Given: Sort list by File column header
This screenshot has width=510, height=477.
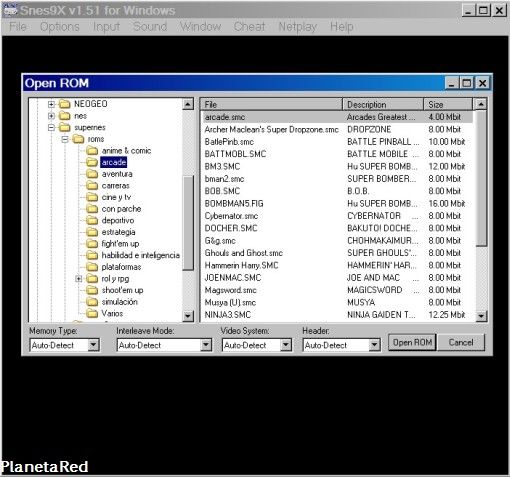Looking at the screenshot, I should point(271,104).
